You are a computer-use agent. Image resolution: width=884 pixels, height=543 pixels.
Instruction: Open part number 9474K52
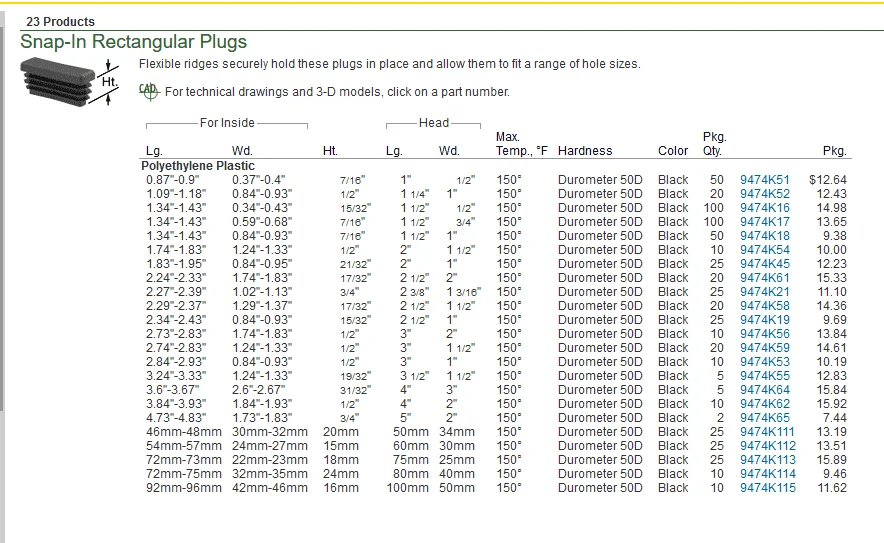pyautogui.click(x=764, y=194)
